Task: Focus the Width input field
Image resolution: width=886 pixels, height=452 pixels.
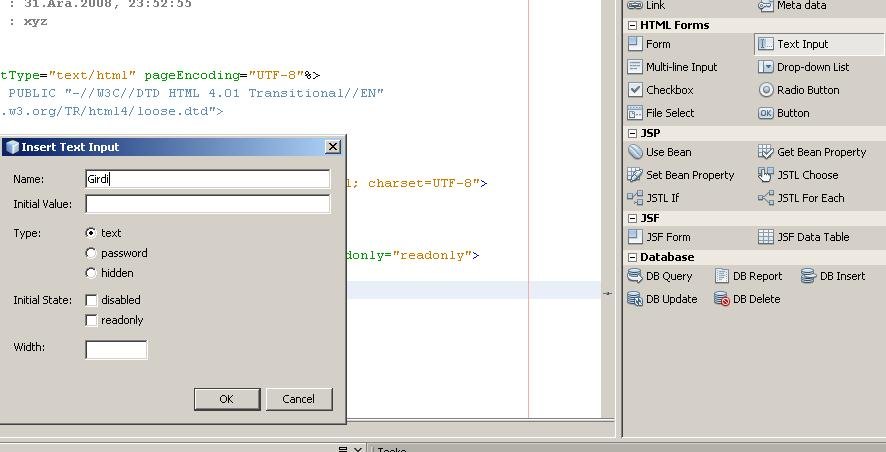Action: [x=116, y=350]
